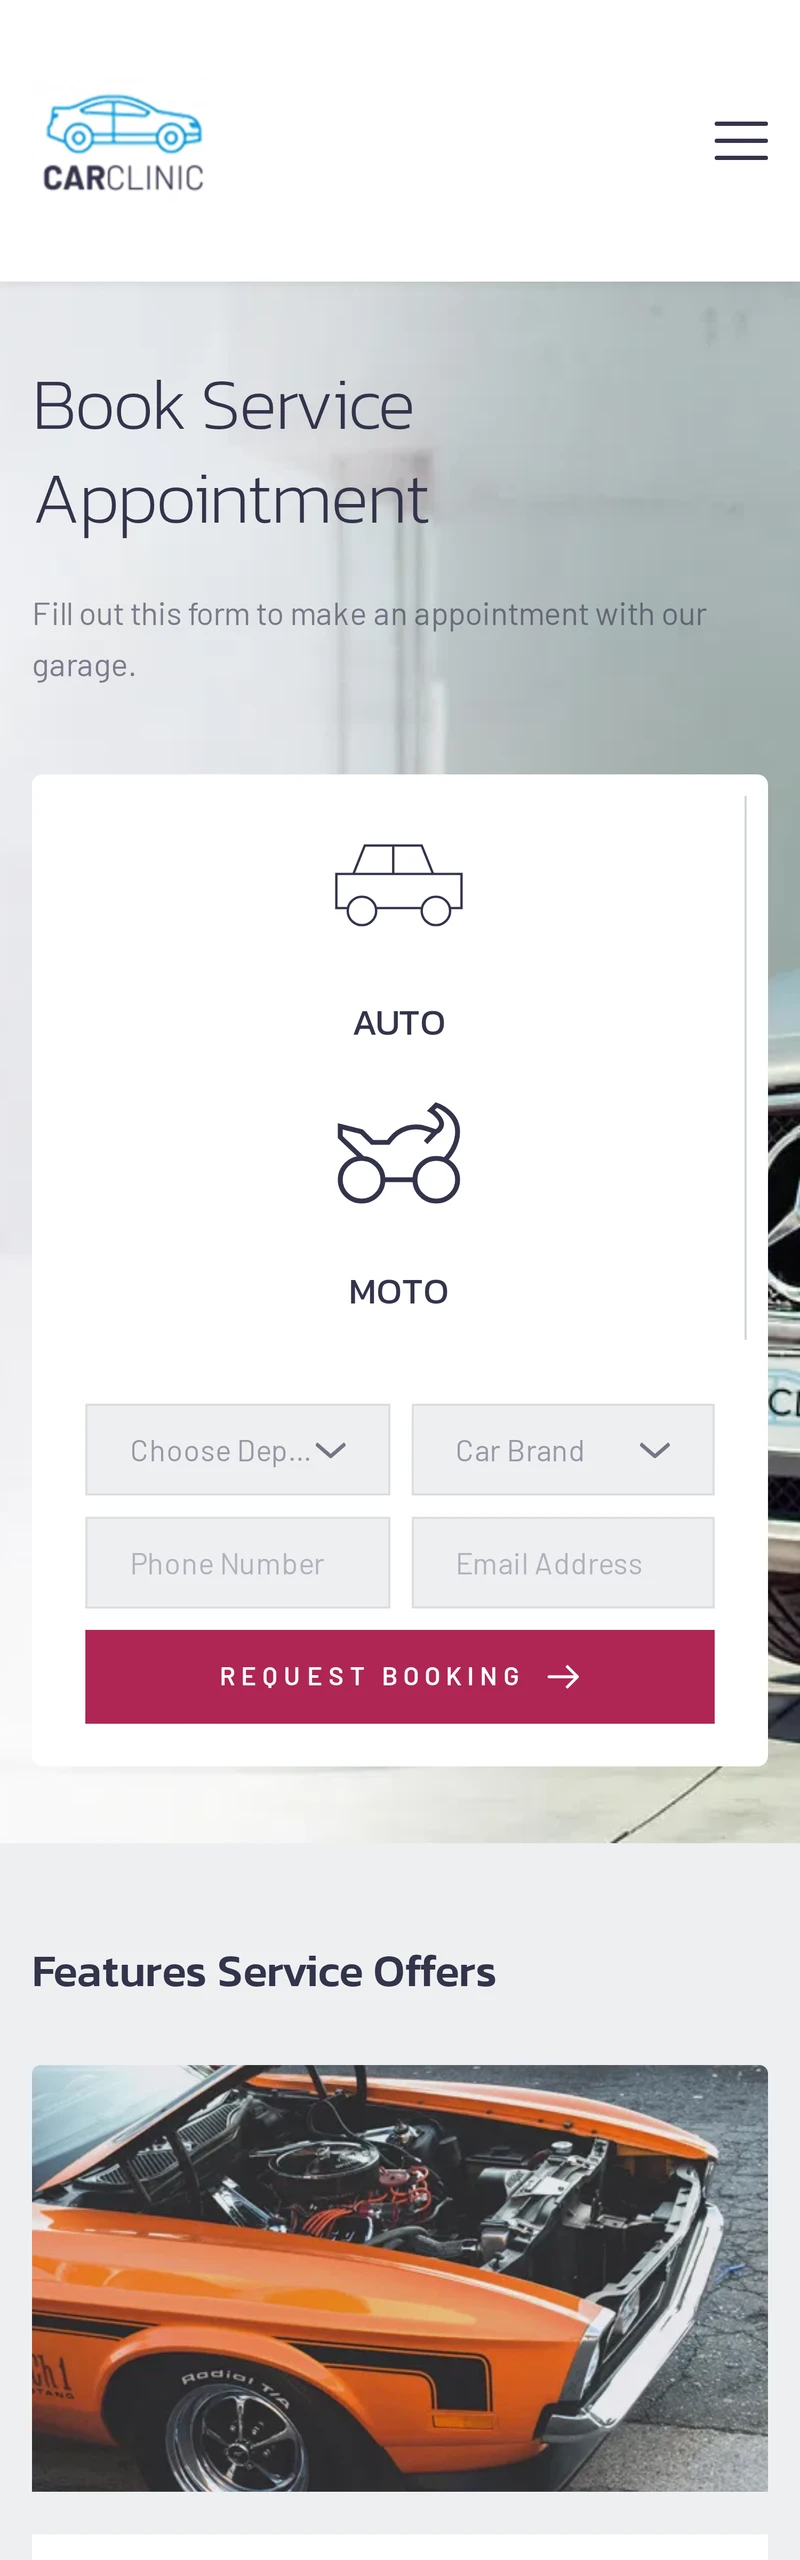The height and width of the screenshot is (2560, 800).
Task: Select the Auto car icon
Action: [x=399, y=885]
